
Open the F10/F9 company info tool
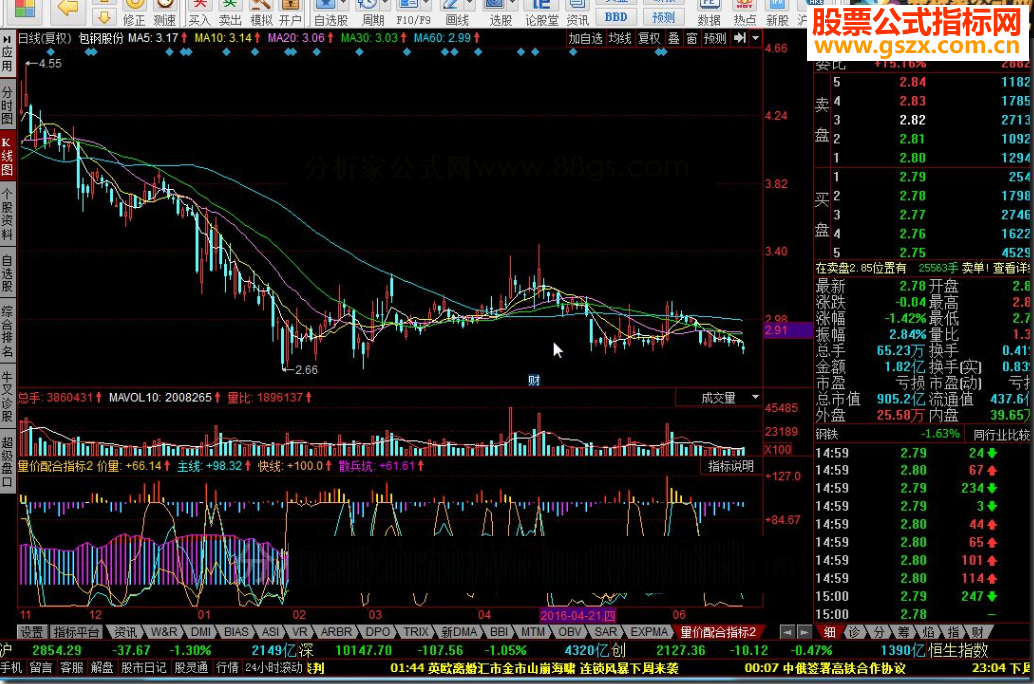pyautogui.click(x=413, y=14)
